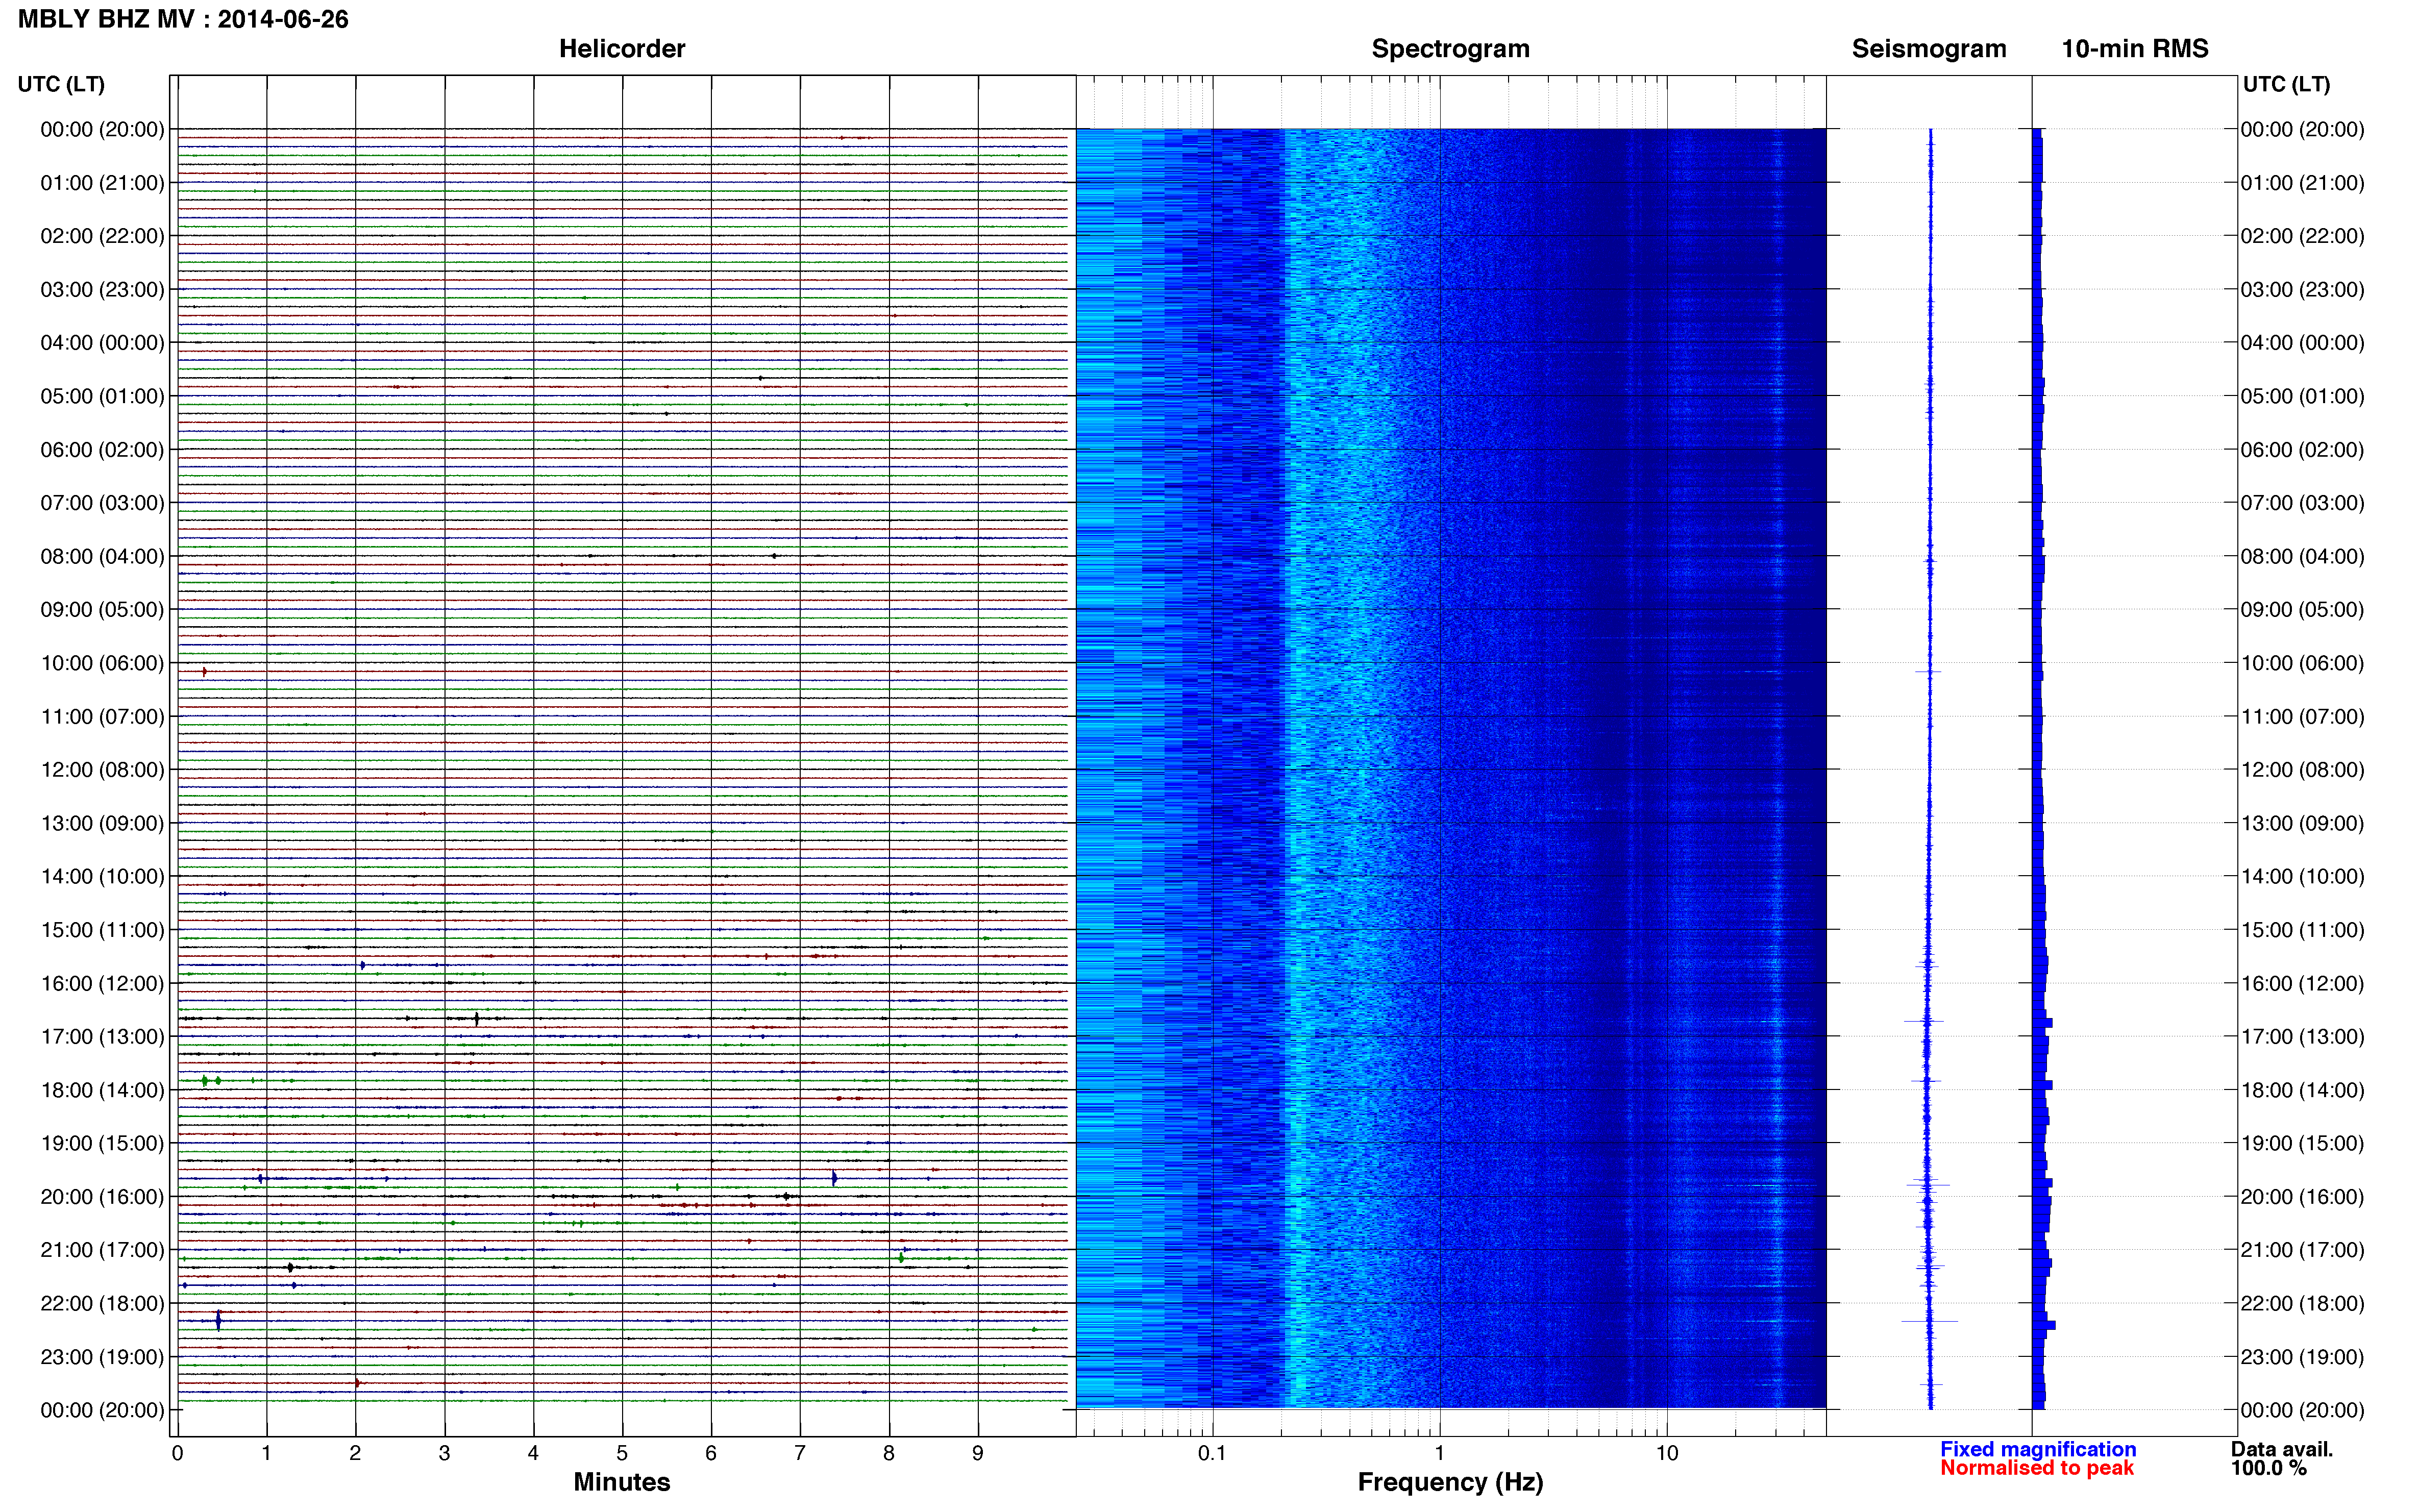The height and width of the screenshot is (1512, 2419).
Task: Select 23:00 (19:00) label beside the helicorder
Action: click(102, 1357)
